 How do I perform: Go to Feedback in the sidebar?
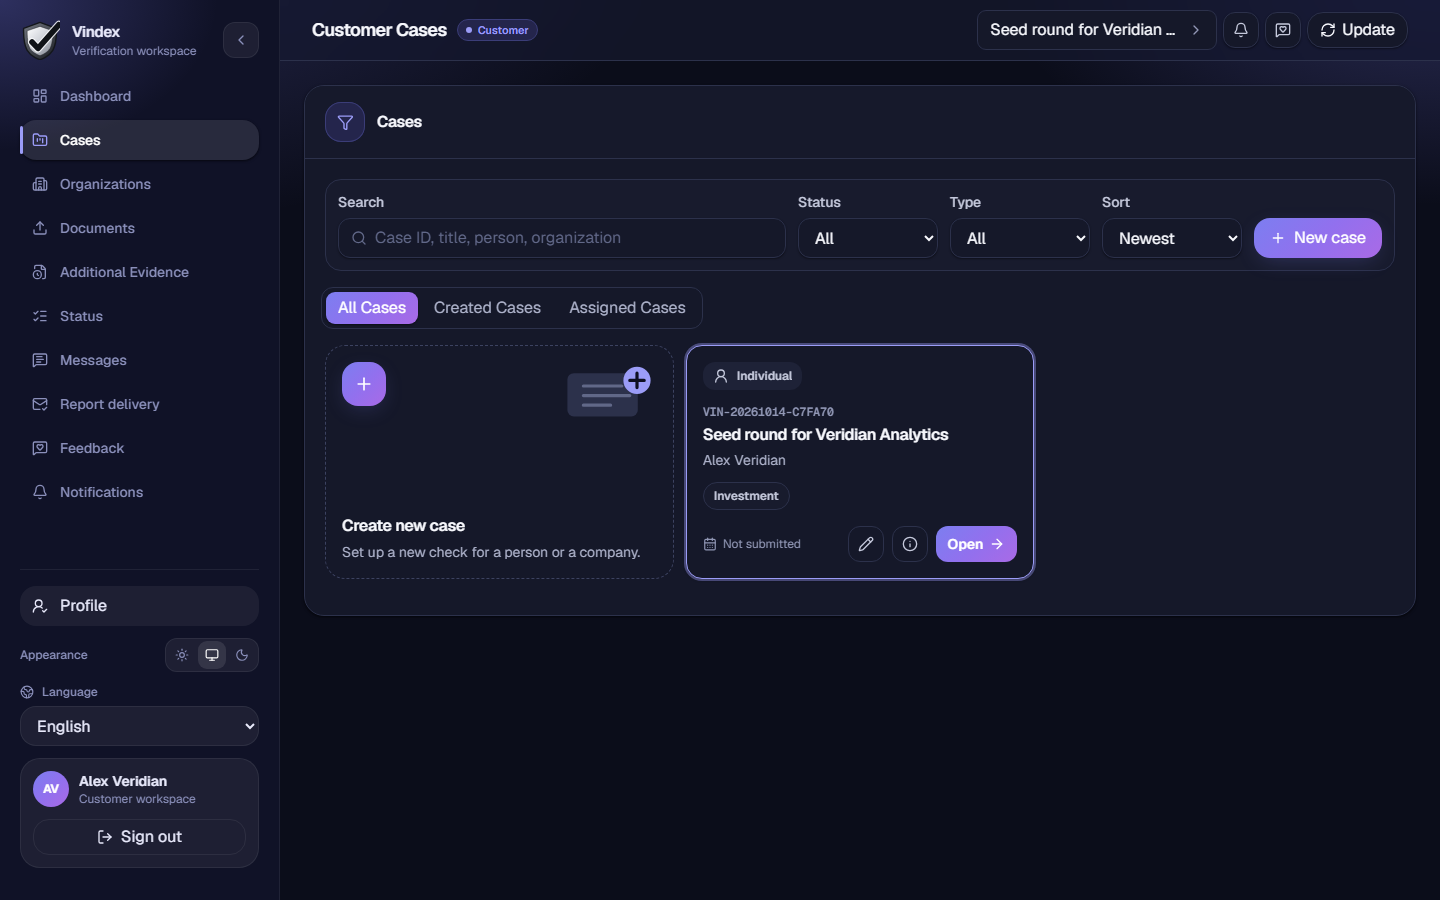pos(139,448)
